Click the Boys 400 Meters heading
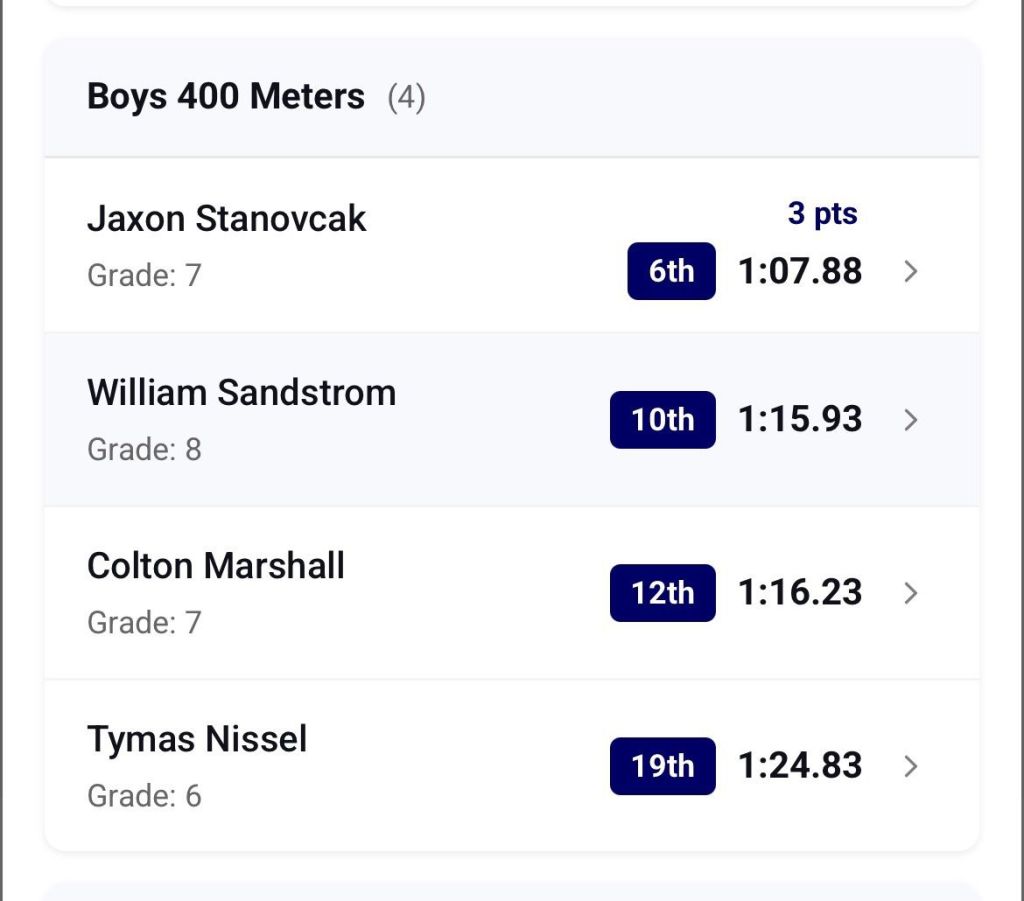The height and width of the screenshot is (901, 1024). coord(226,97)
